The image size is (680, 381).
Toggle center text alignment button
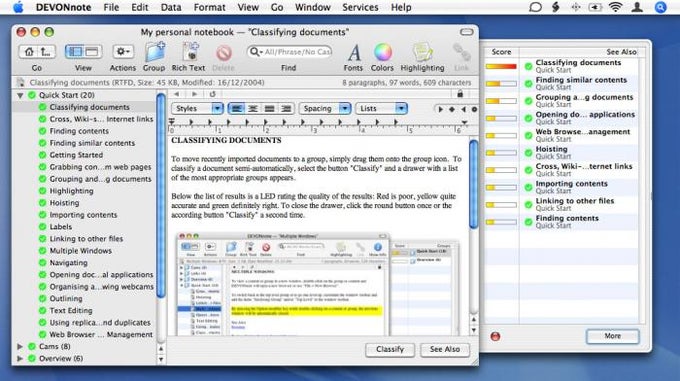pos(253,108)
